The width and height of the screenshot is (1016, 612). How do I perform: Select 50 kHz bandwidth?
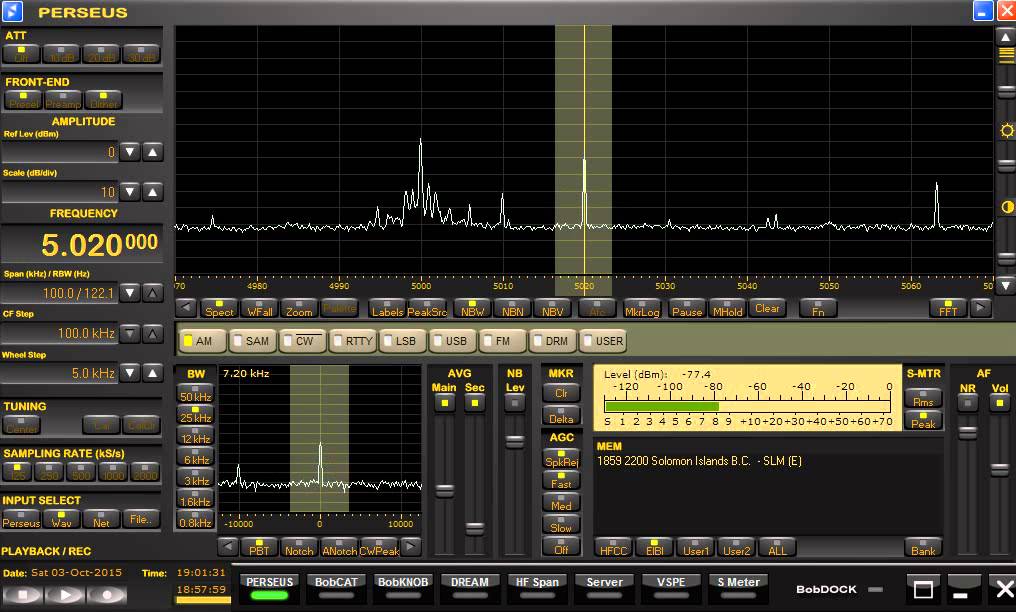tap(196, 393)
